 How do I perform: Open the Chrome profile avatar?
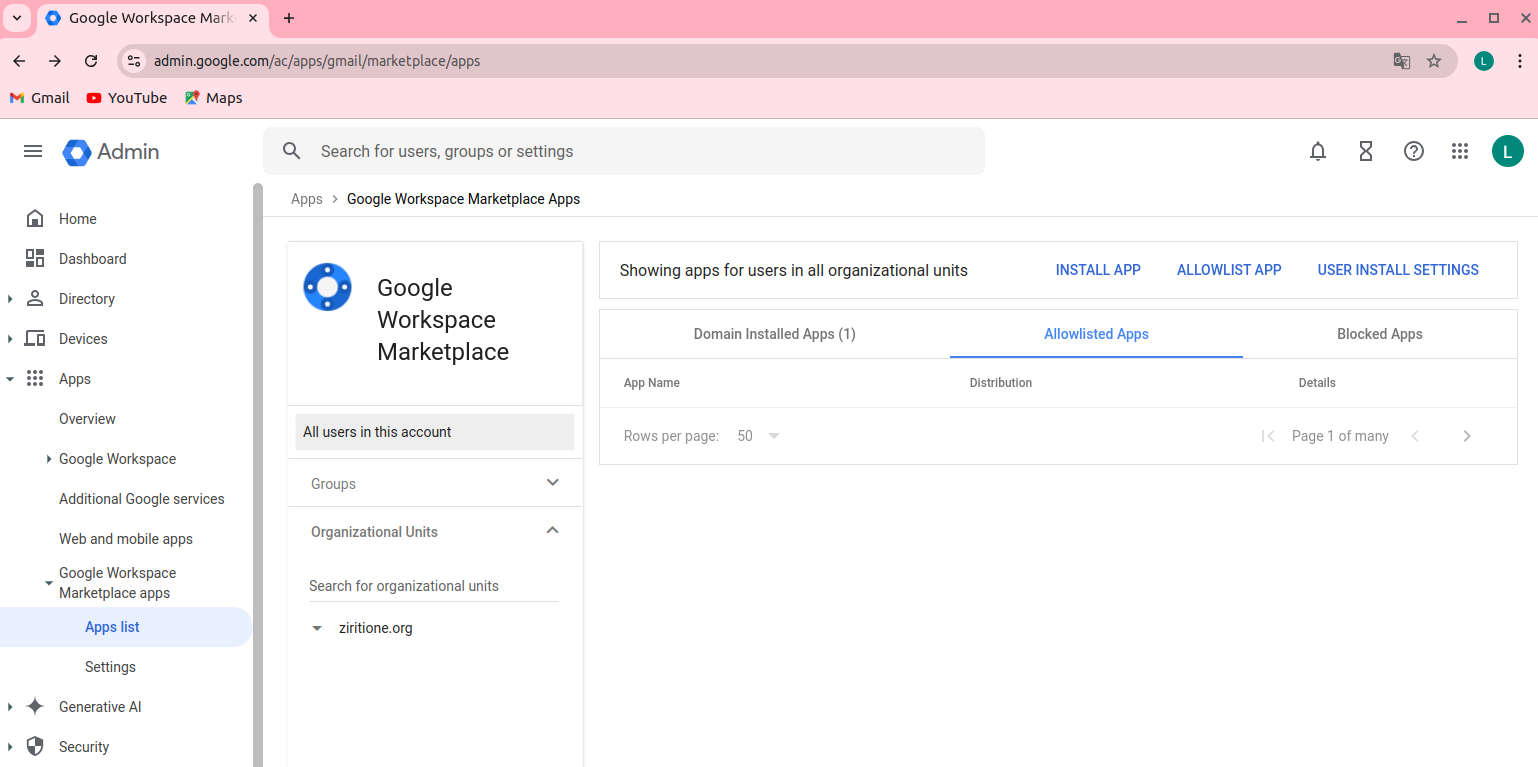(1484, 61)
